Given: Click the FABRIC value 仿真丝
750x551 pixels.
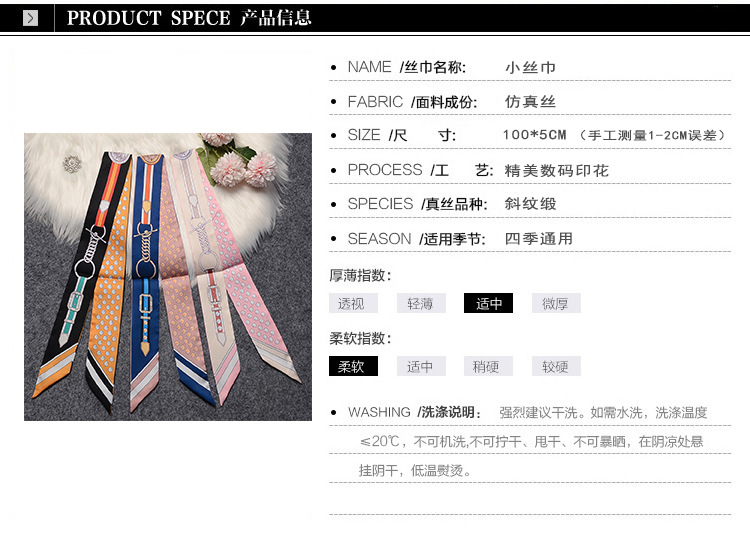Looking at the screenshot, I should point(530,101).
